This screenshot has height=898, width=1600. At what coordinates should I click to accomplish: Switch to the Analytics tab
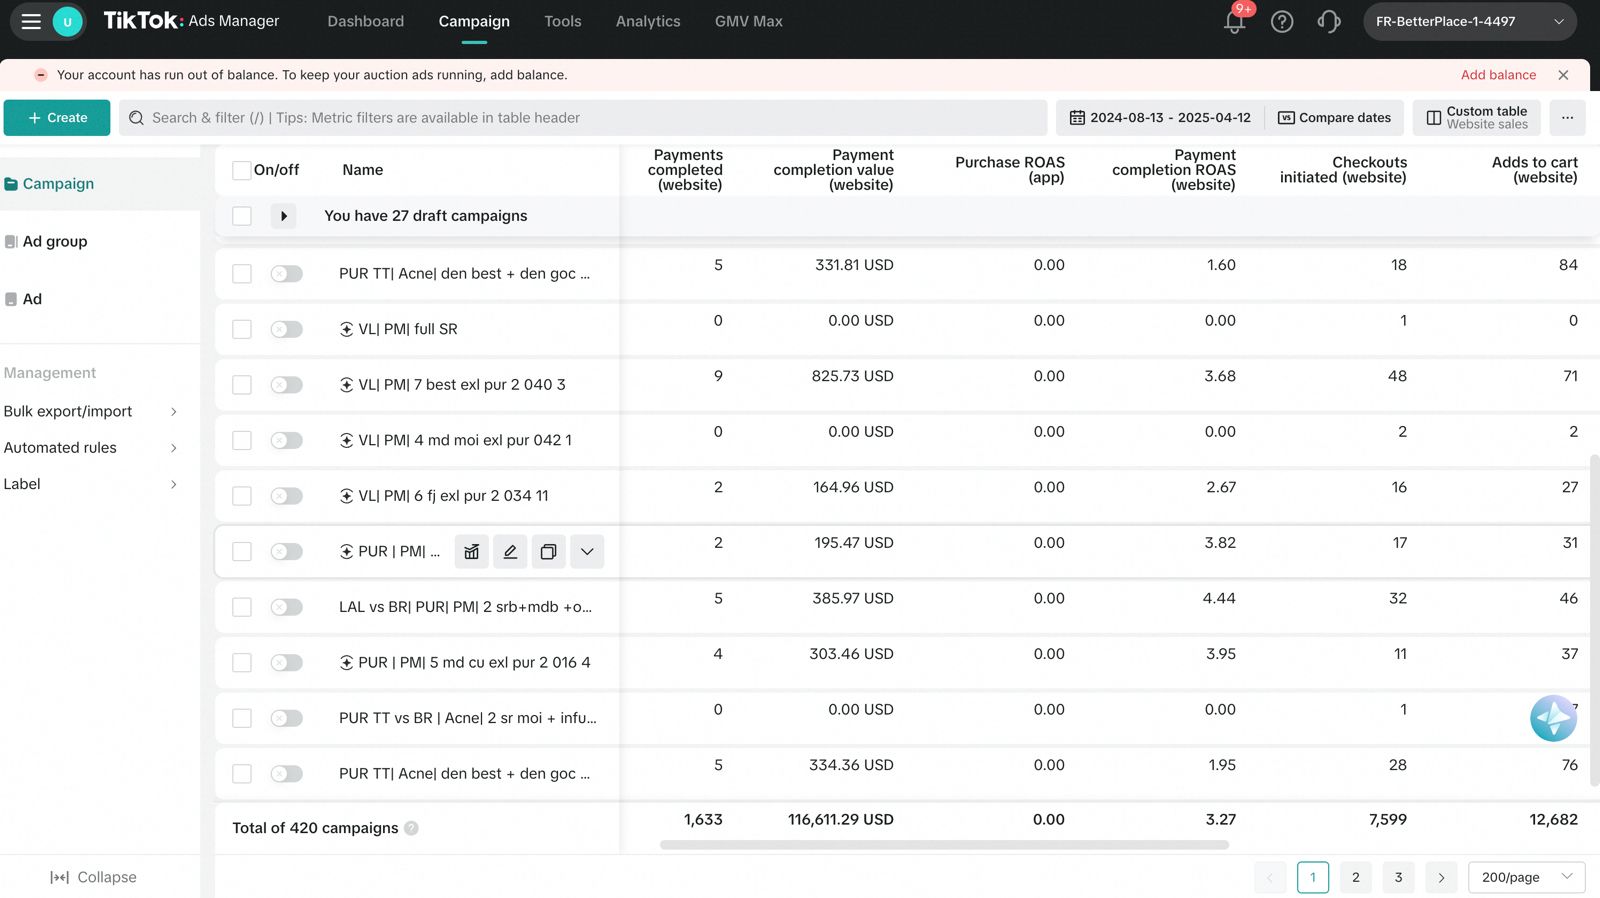[x=648, y=22]
